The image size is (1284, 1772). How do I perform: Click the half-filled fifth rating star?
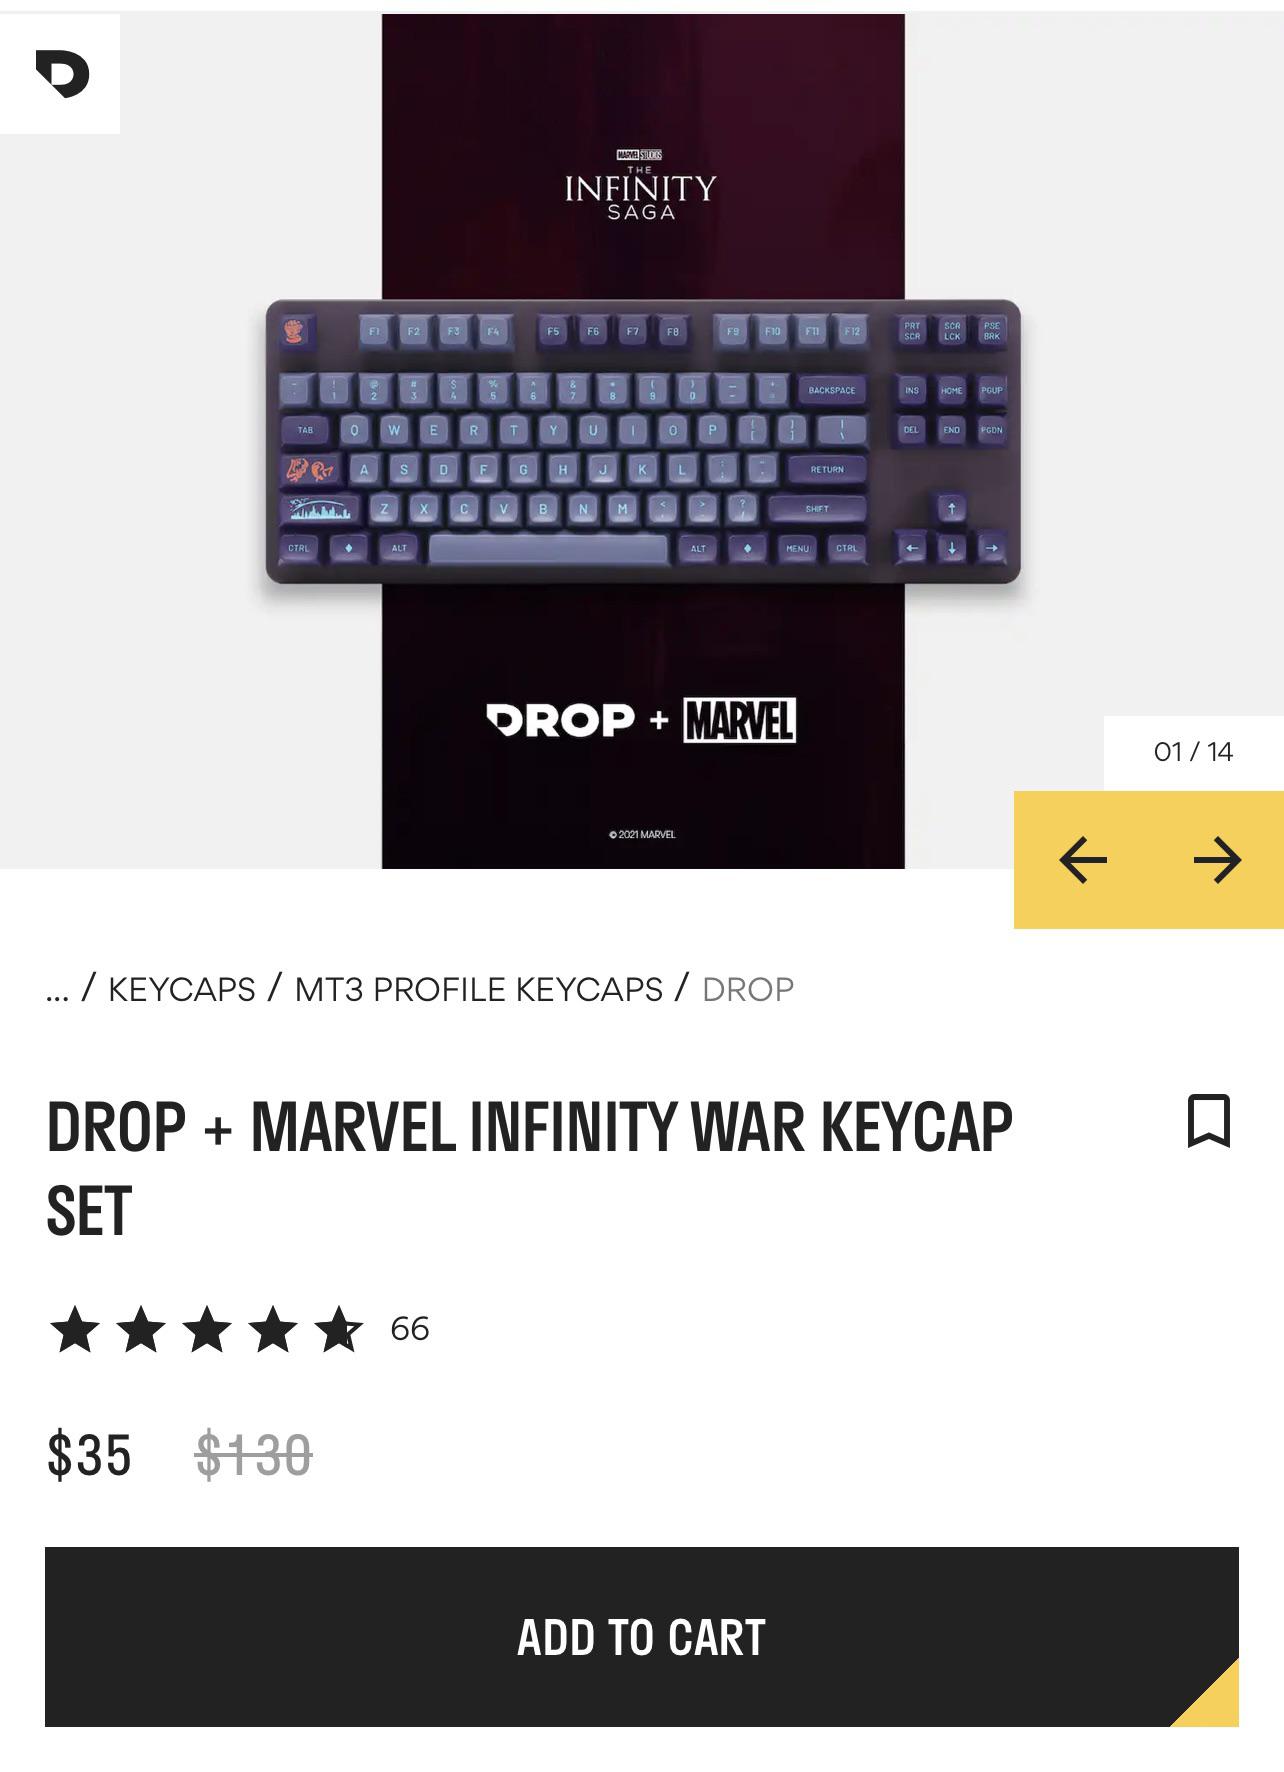338,1329
